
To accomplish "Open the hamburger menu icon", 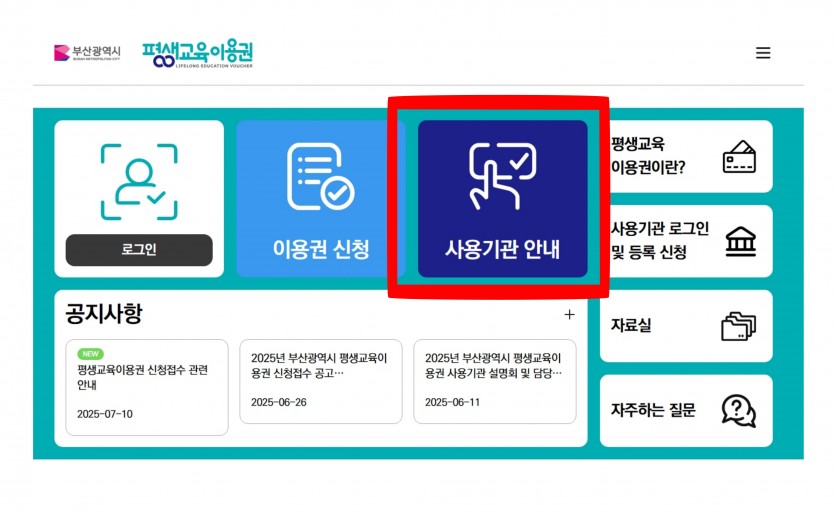I will point(763,53).
